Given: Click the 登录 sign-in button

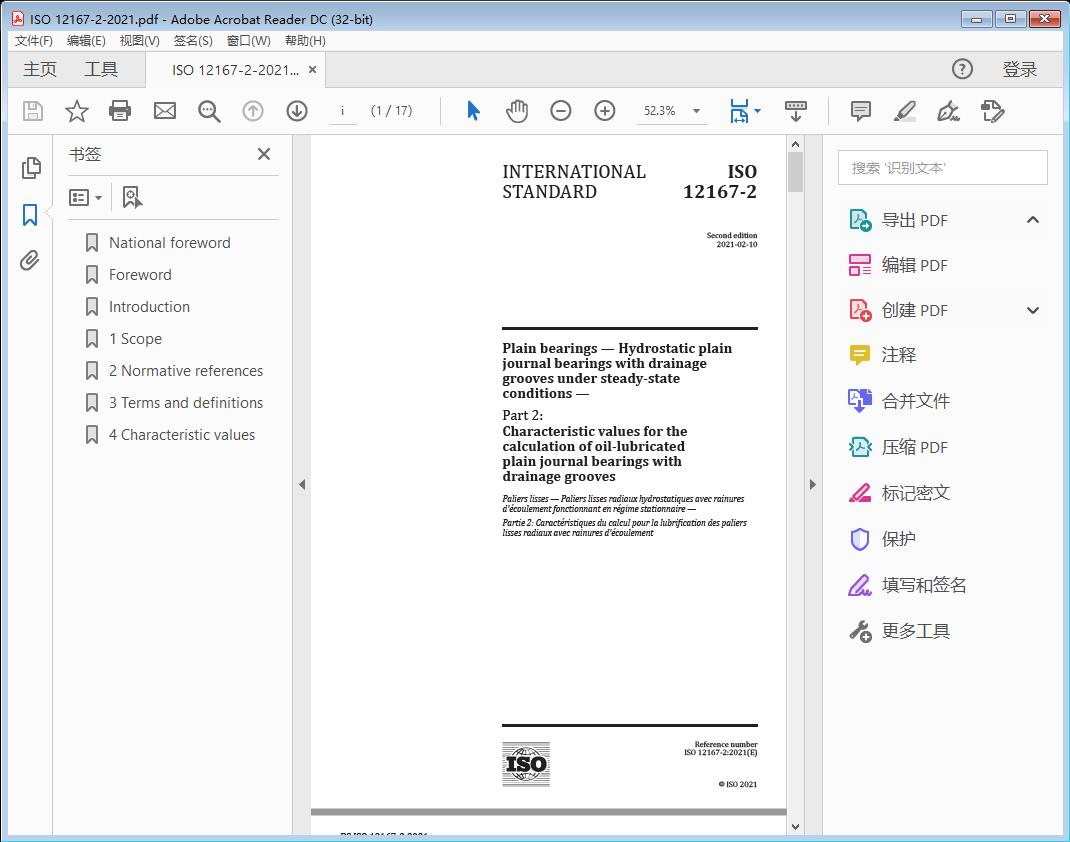Looking at the screenshot, I should [x=1019, y=69].
